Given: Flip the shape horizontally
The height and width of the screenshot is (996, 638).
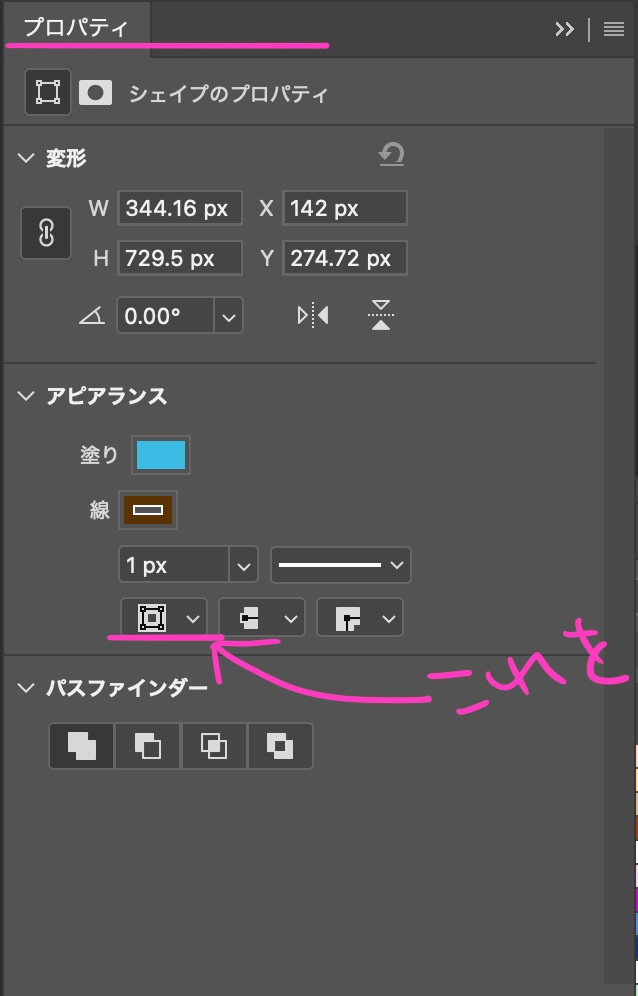Looking at the screenshot, I should point(313,315).
